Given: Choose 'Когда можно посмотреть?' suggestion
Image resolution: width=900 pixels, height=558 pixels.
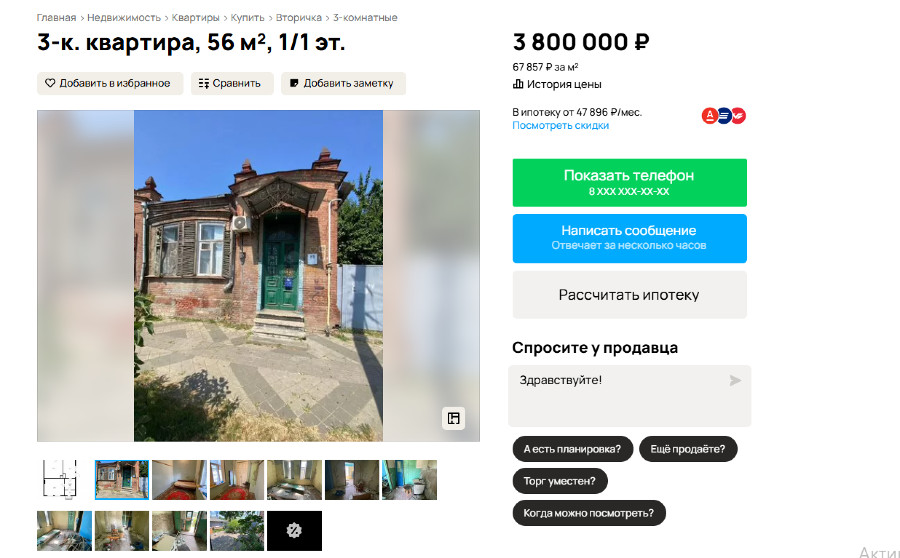Looking at the screenshot, I should 589,513.
